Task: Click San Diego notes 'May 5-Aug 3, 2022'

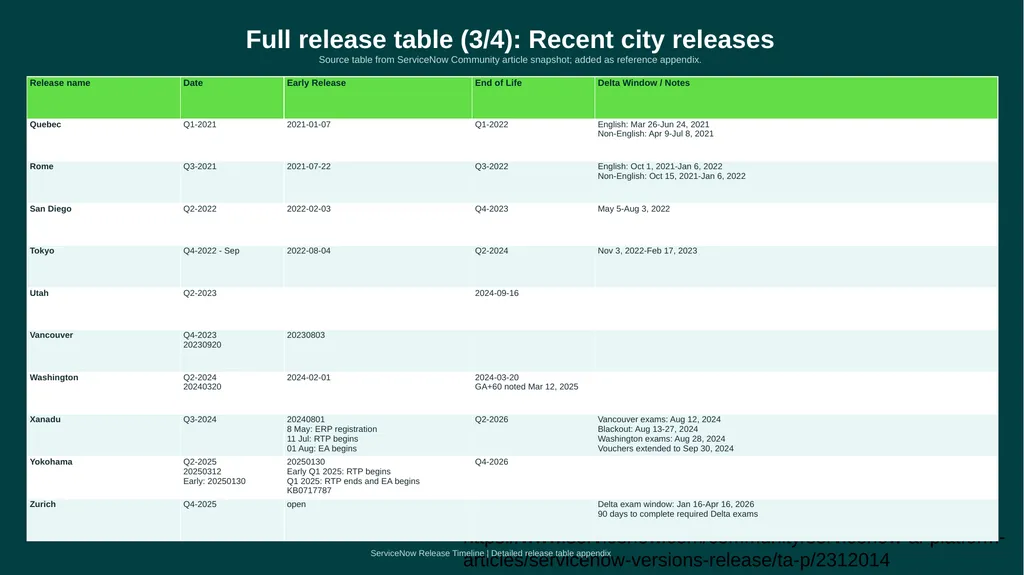Action: (x=633, y=209)
